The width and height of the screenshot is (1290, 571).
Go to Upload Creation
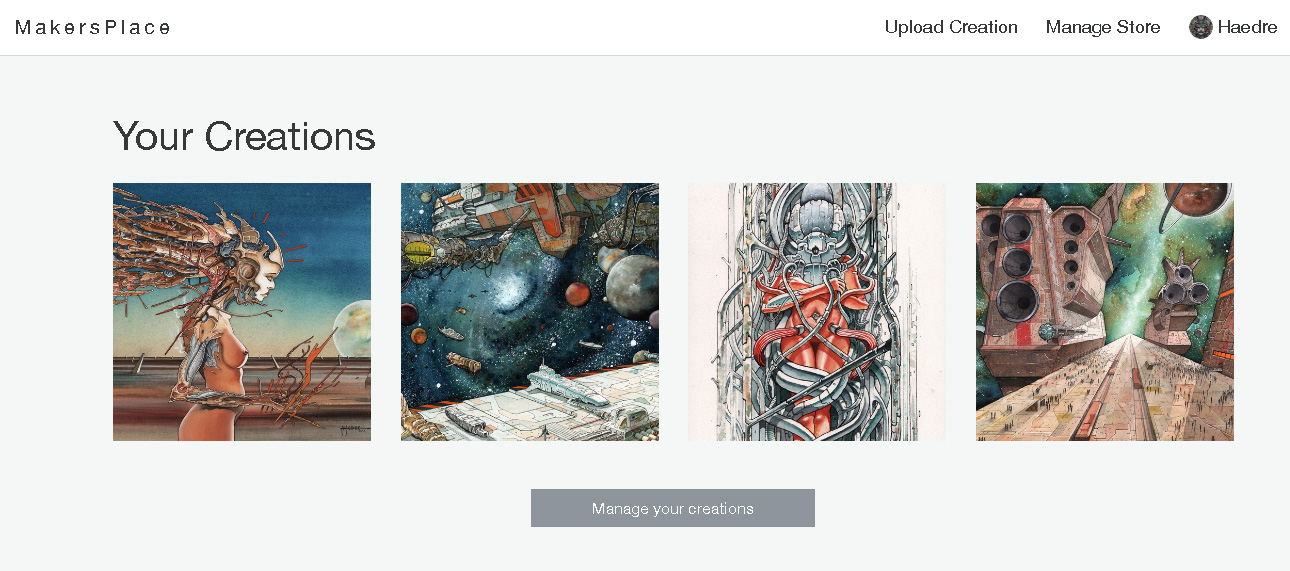pos(951,27)
